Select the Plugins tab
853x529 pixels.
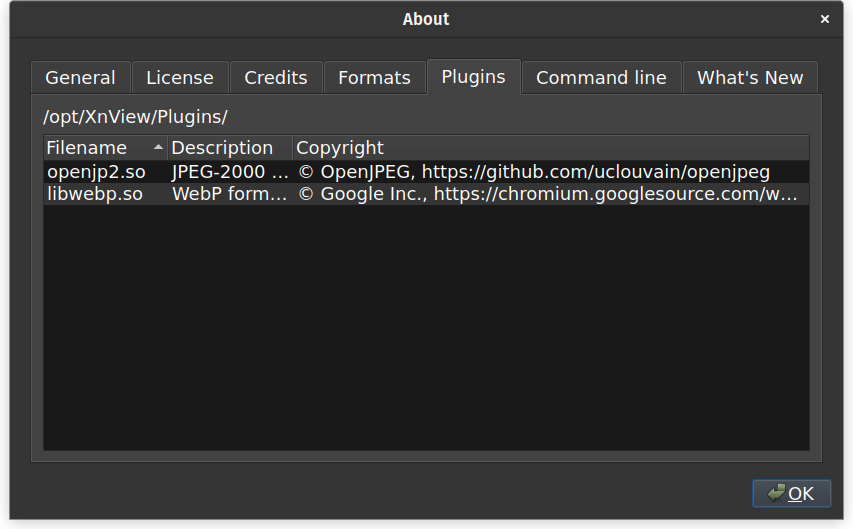[x=473, y=77]
